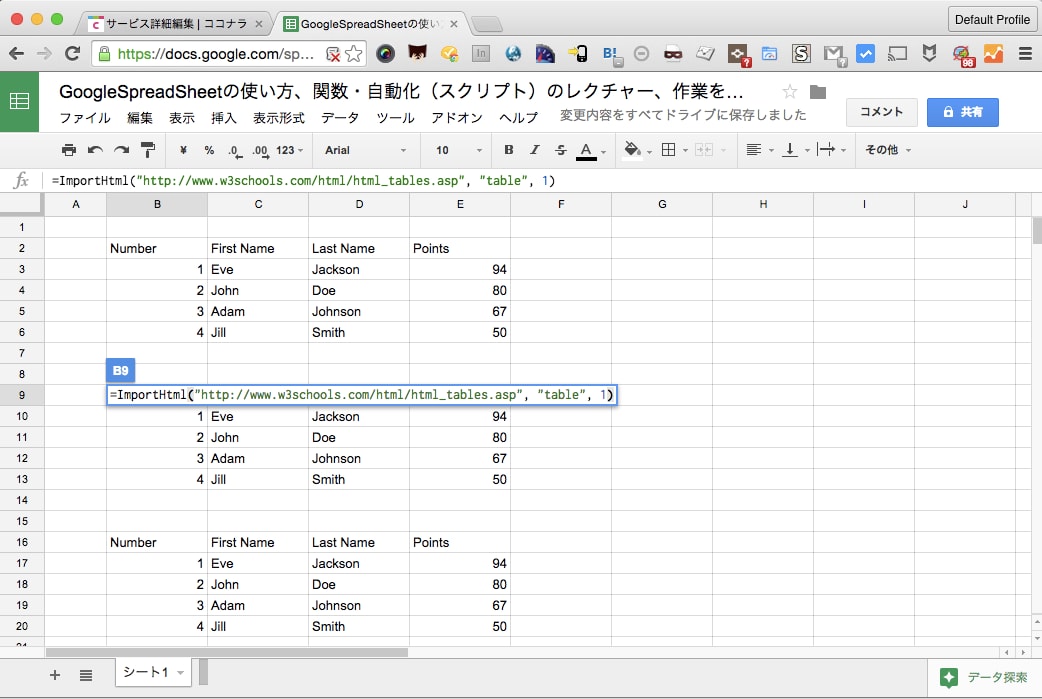Open the ヘルプ menu
The width and height of the screenshot is (1042, 699).
[x=518, y=118]
